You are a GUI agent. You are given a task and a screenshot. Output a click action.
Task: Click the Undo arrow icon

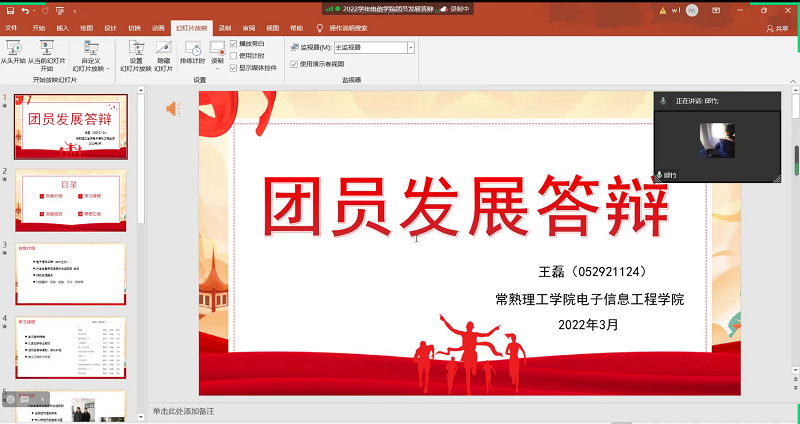[24, 10]
